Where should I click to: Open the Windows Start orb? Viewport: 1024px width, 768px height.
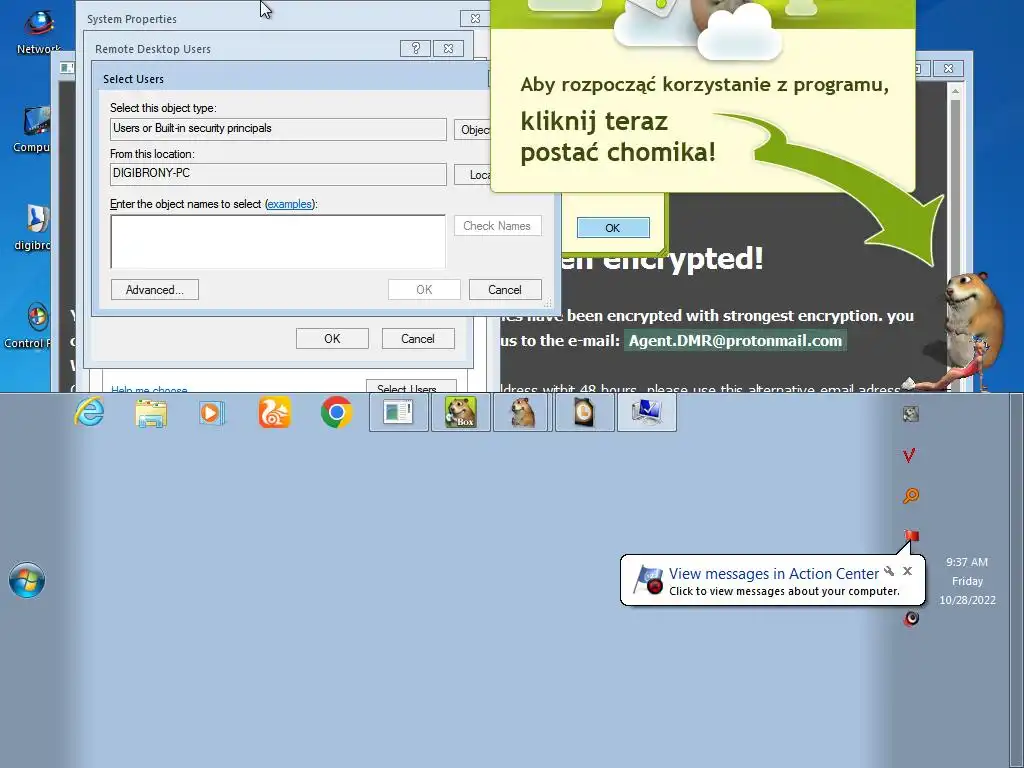(x=27, y=580)
